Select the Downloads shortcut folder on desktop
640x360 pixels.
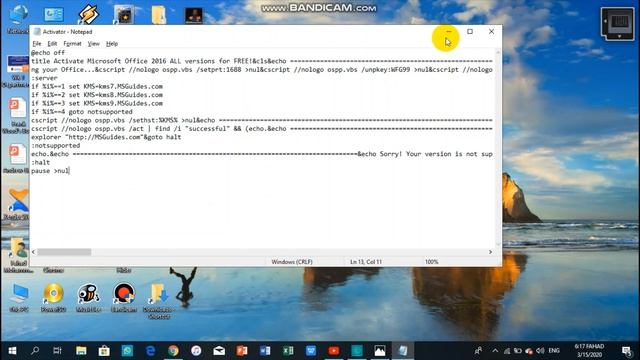tap(159, 300)
